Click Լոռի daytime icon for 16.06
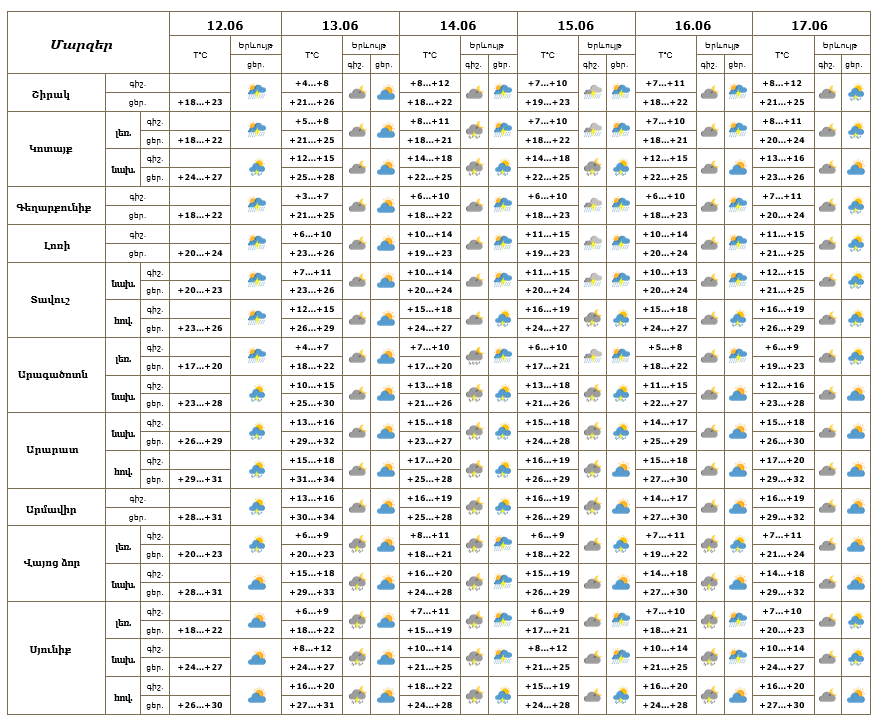This screenshot has width=876, height=720. [738, 244]
